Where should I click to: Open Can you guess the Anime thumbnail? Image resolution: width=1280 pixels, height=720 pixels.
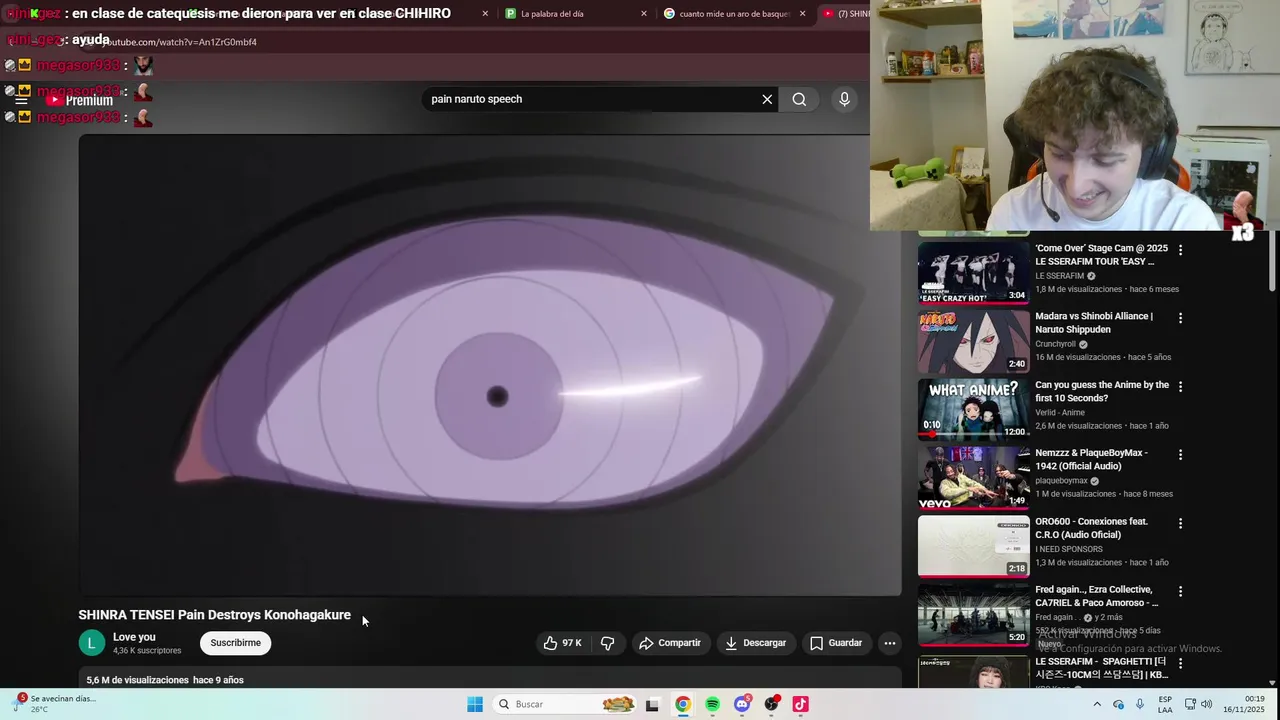tap(973, 409)
